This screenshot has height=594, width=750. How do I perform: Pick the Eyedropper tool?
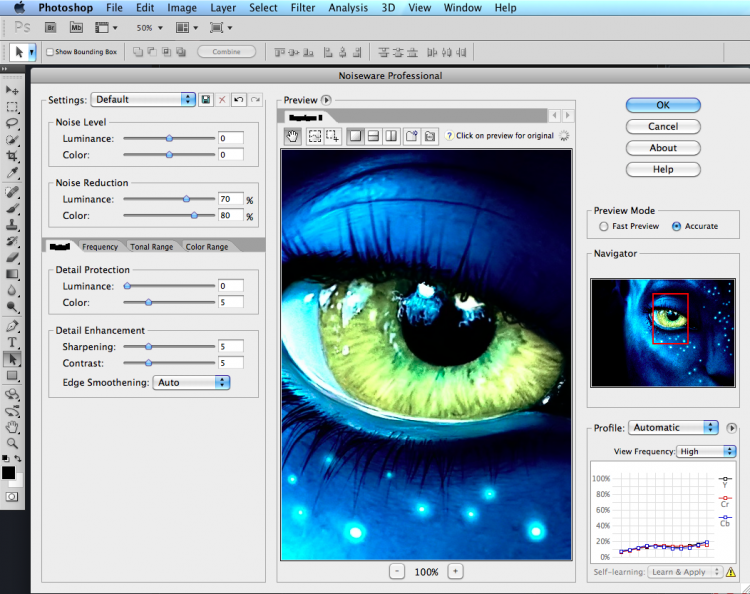[12, 174]
